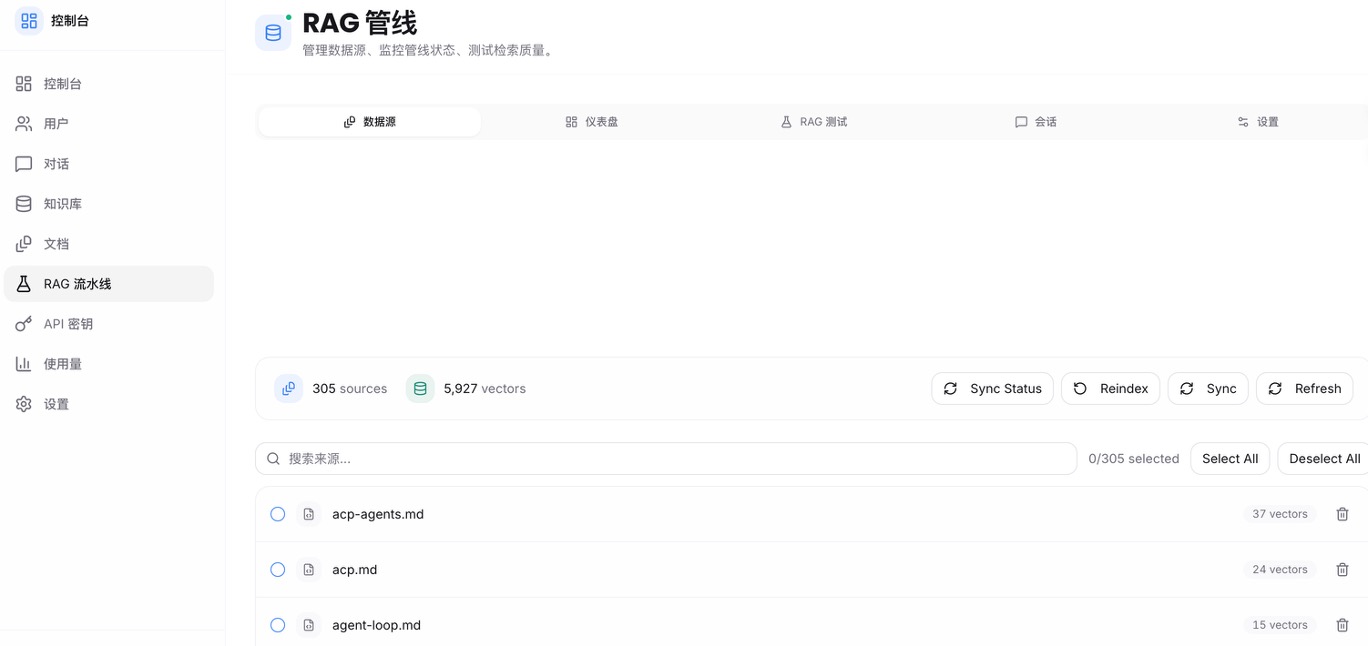Delete agent-loop.md using its trash icon
This screenshot has width=1368, height=646.
(x=1342, y=625)
